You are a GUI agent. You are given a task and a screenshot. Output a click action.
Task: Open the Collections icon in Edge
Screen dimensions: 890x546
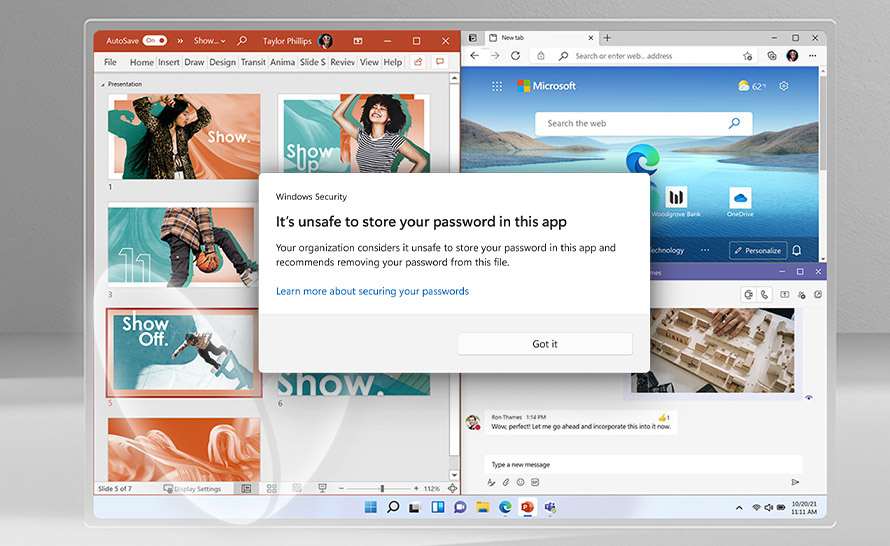772,56
